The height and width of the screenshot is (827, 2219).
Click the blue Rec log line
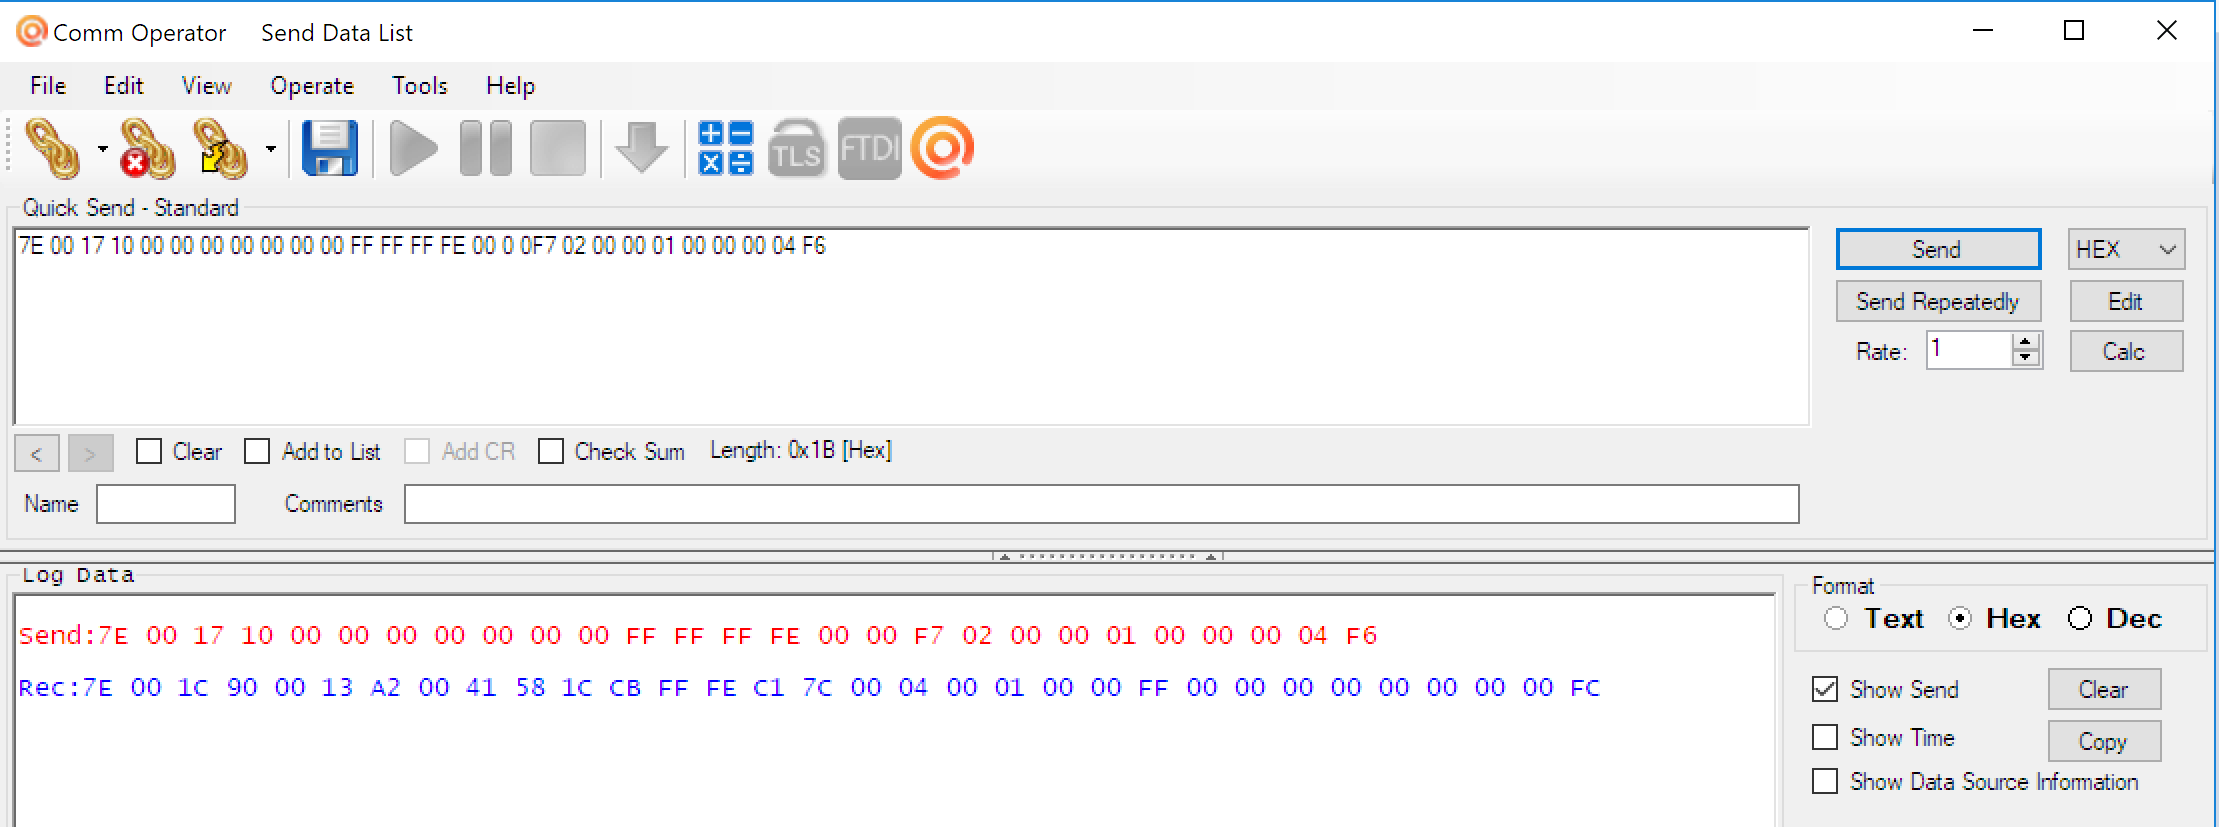coord(809,687)
